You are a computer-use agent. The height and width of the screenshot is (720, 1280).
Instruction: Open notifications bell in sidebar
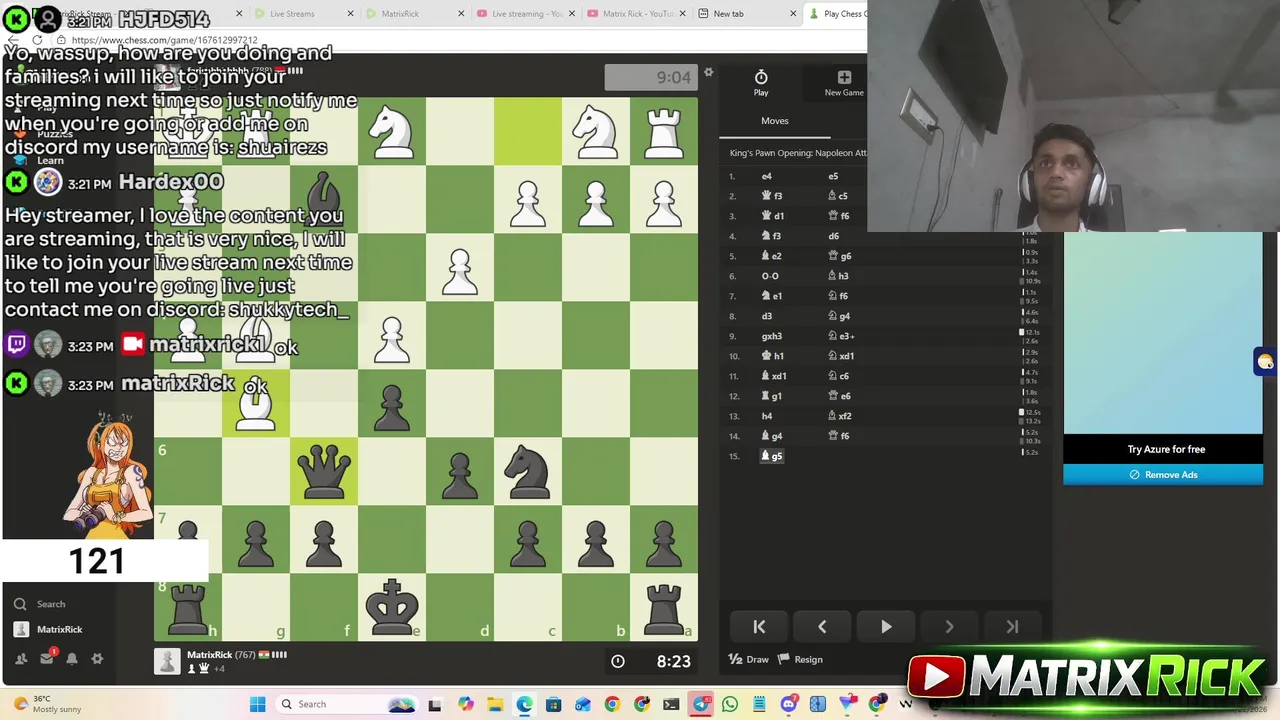pyautogui.click(x=72, y=658)
